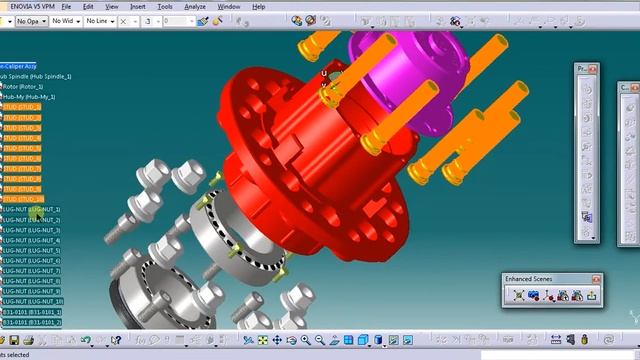Click the colorful sphere icon right of Apply Material
This screenshot has width=640, height=360.
click(x=311, y=20)
